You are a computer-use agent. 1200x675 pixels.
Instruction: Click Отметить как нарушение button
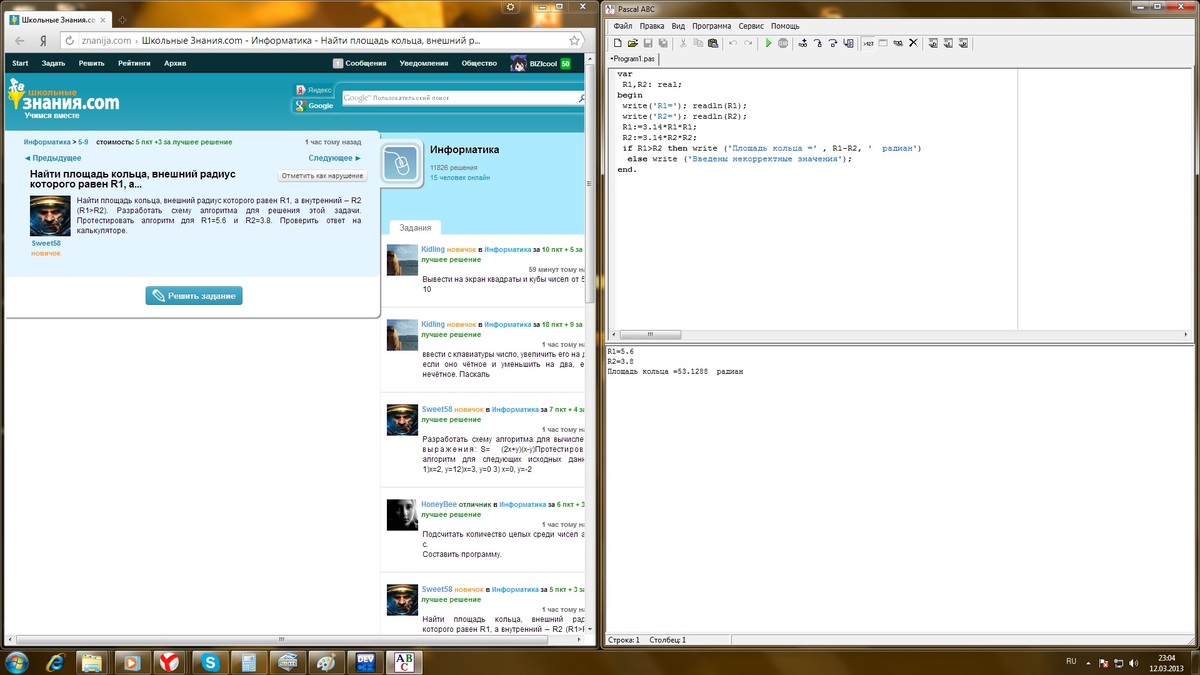[322, 176]
